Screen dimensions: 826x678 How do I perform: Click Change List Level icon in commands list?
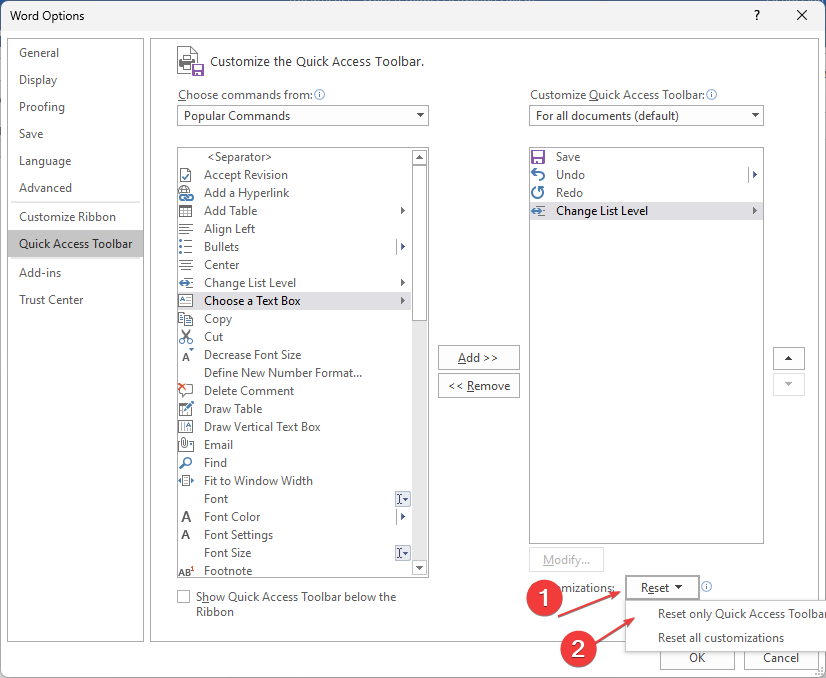pyautogui.click(x=185, y=283)
